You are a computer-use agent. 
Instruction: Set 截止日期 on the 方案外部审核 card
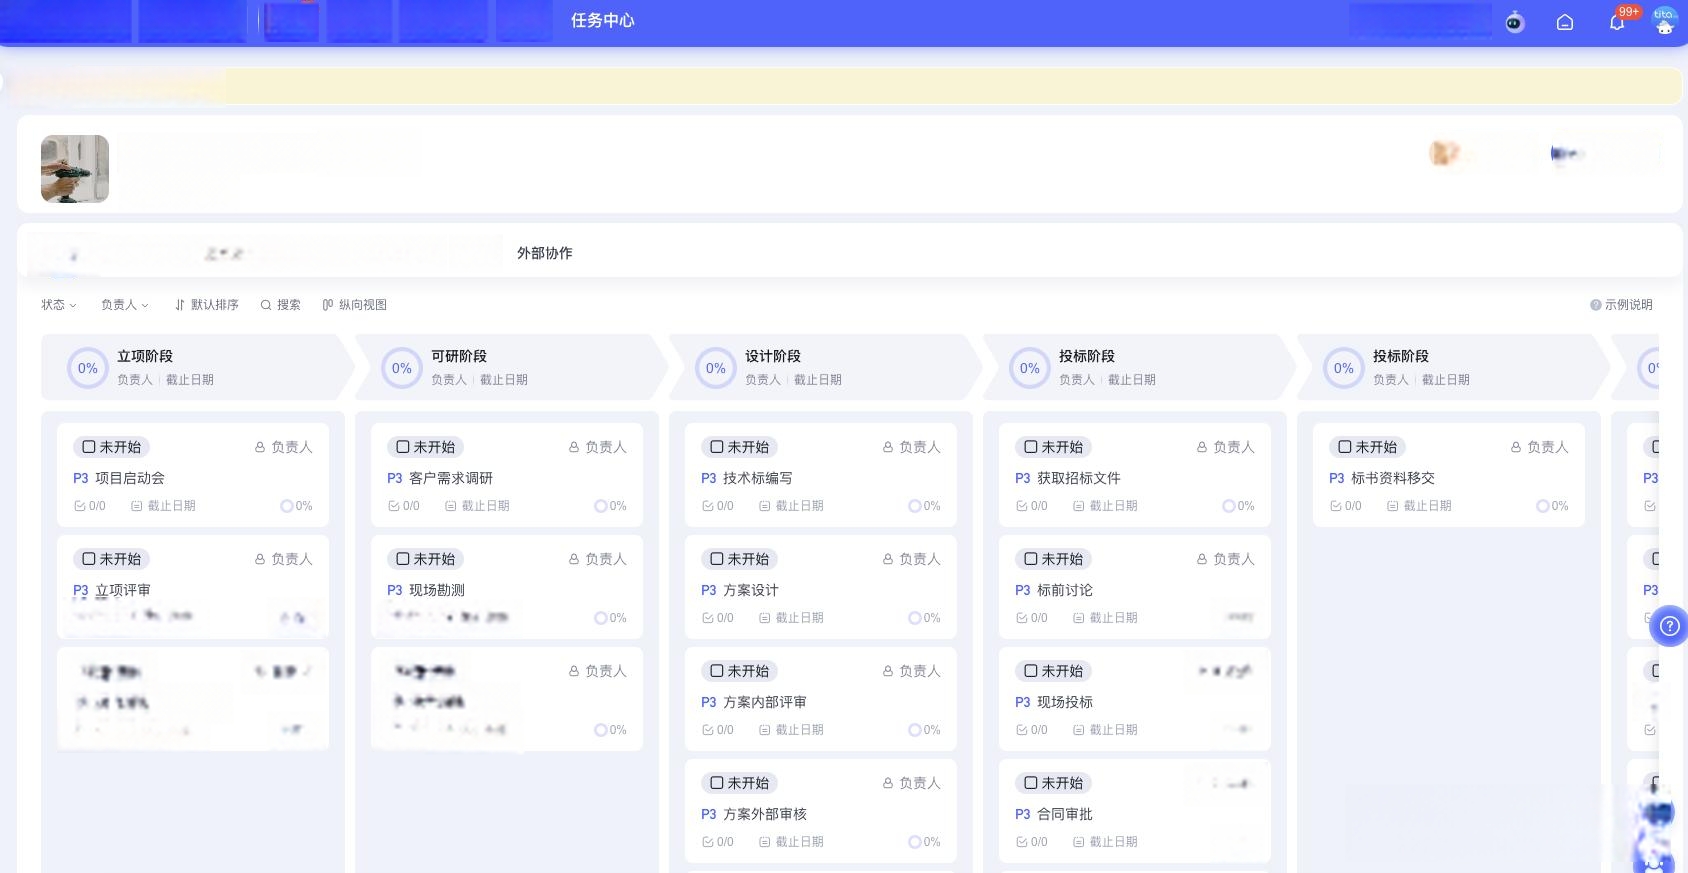pos(792,842)
